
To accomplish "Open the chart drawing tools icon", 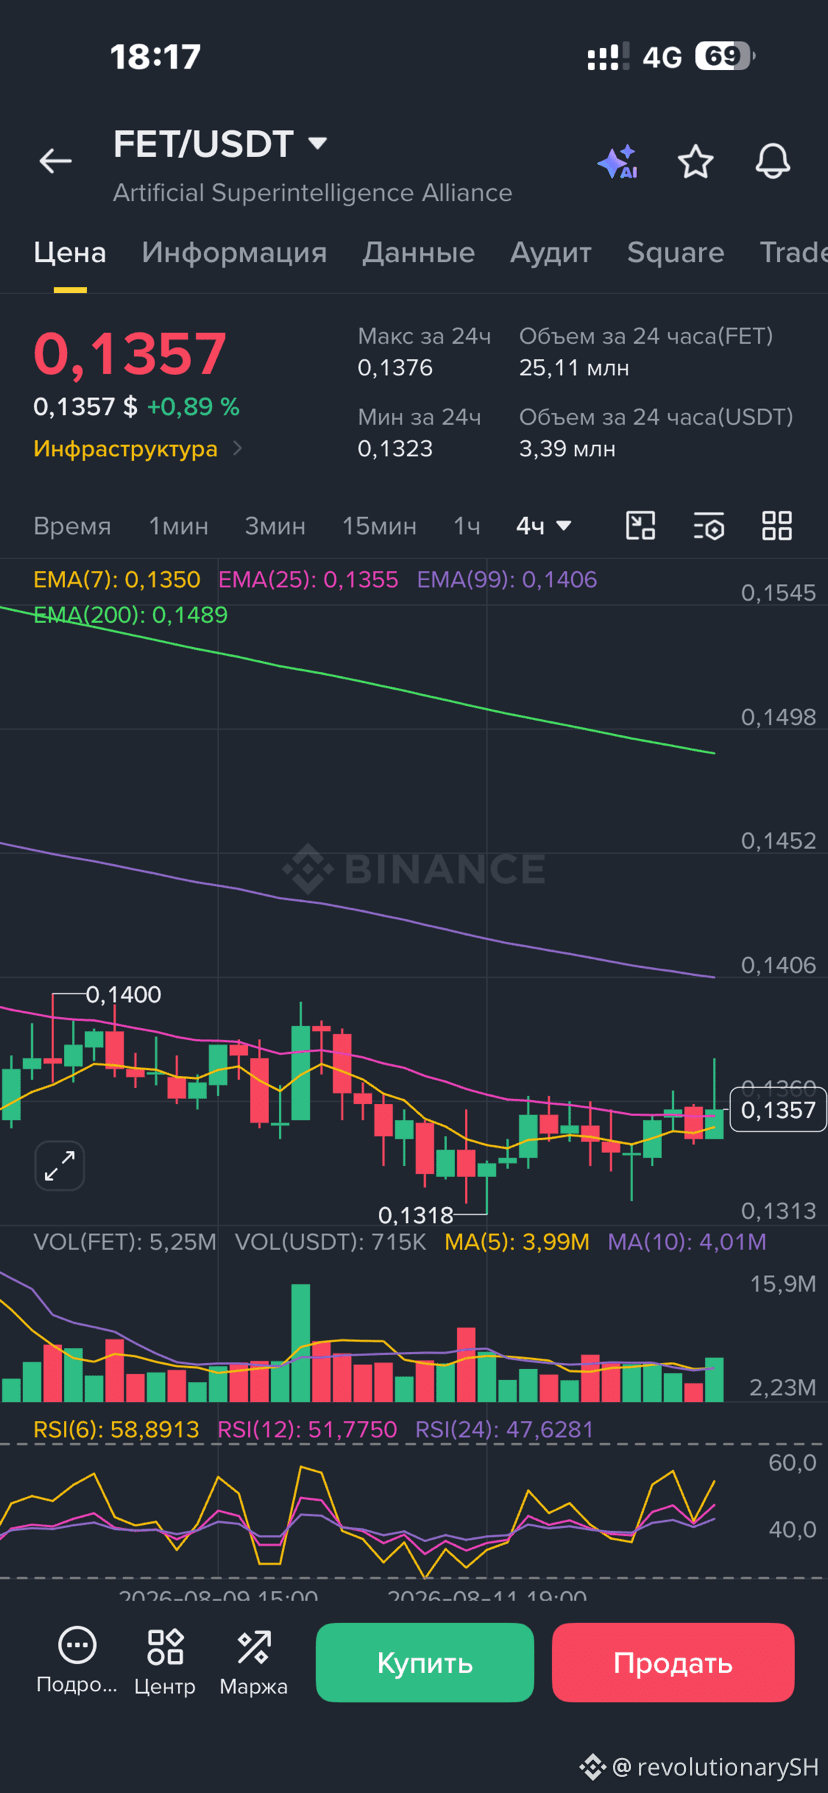I will tap(640, 526).
